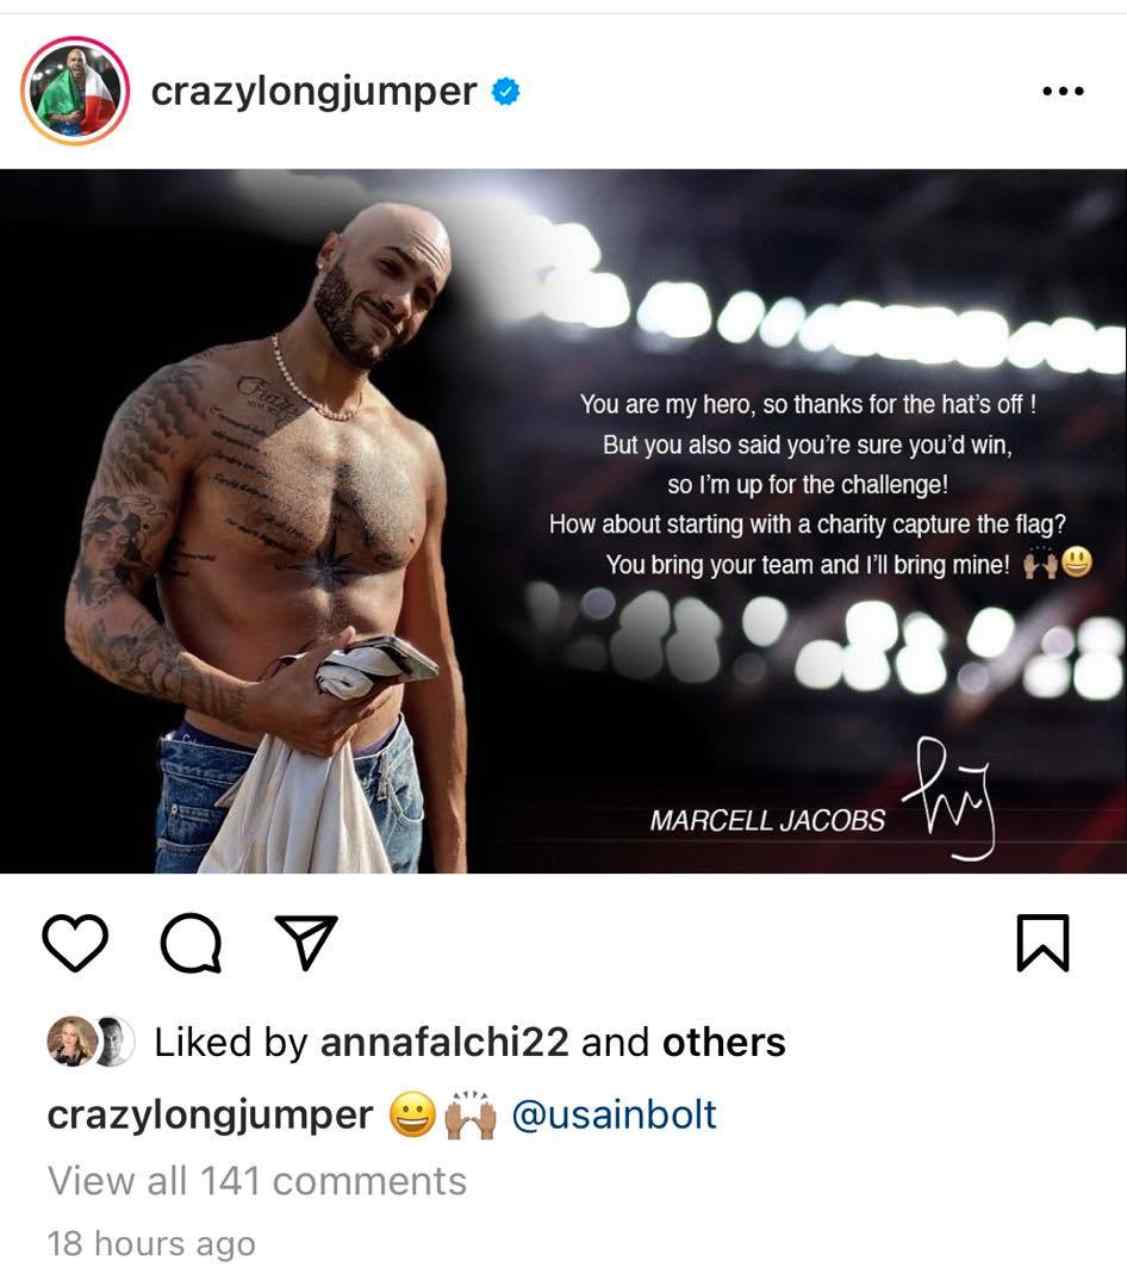Click the blue verified badge
1127x1280 pixels.
(x=506, y=92)
